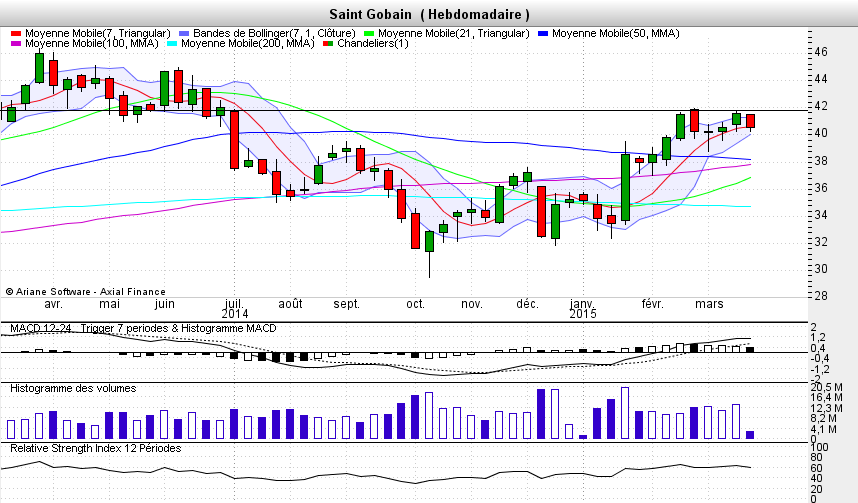Click the 'sept.' month label on the time axis

point(346,304)
